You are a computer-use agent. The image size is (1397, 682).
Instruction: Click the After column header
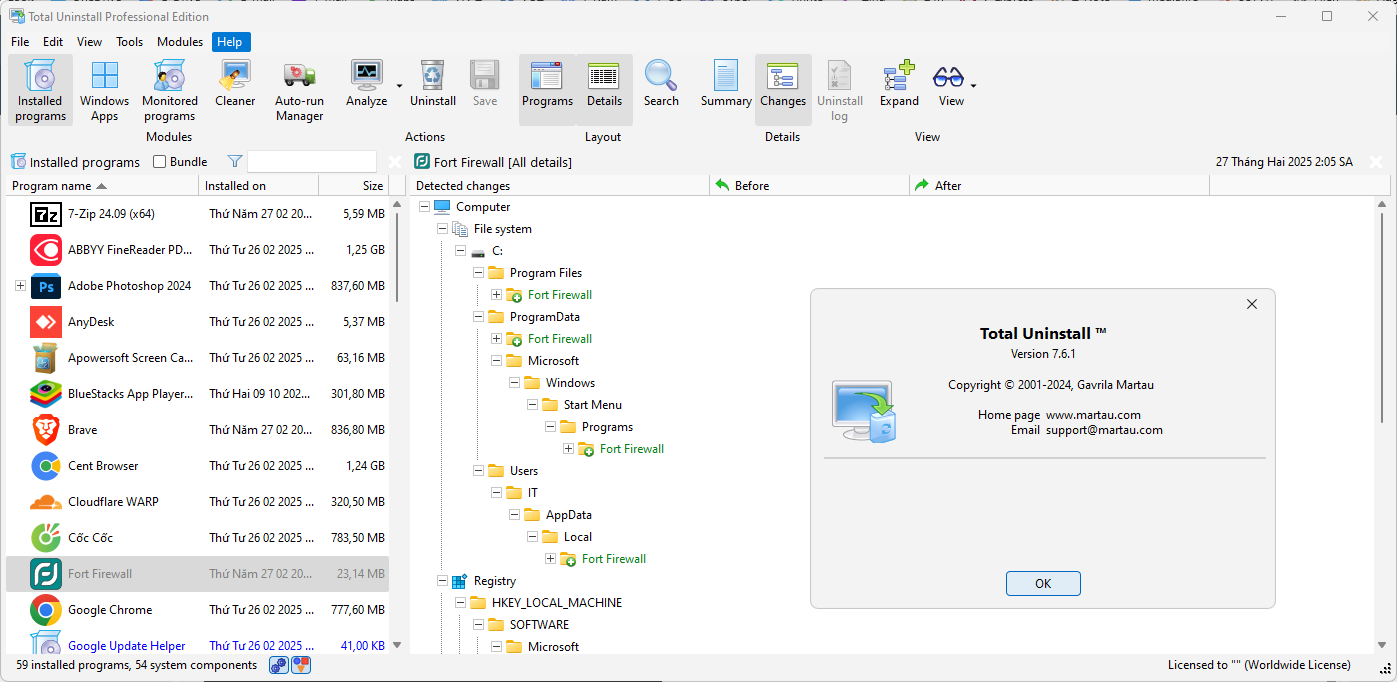click(1059, 186)
